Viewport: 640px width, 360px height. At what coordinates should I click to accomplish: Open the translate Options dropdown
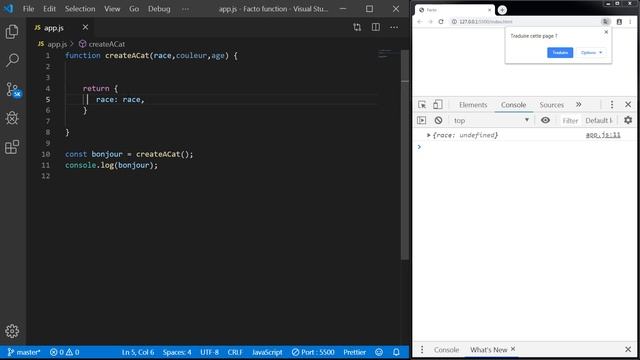[591, 53]
